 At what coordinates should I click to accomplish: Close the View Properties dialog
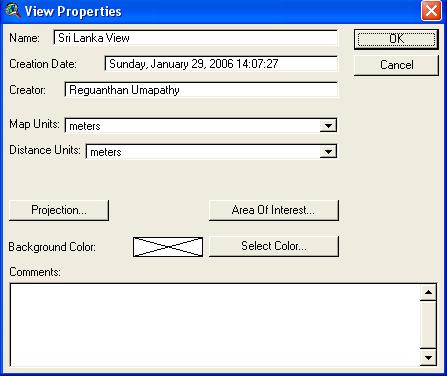[x=431, y=11]
